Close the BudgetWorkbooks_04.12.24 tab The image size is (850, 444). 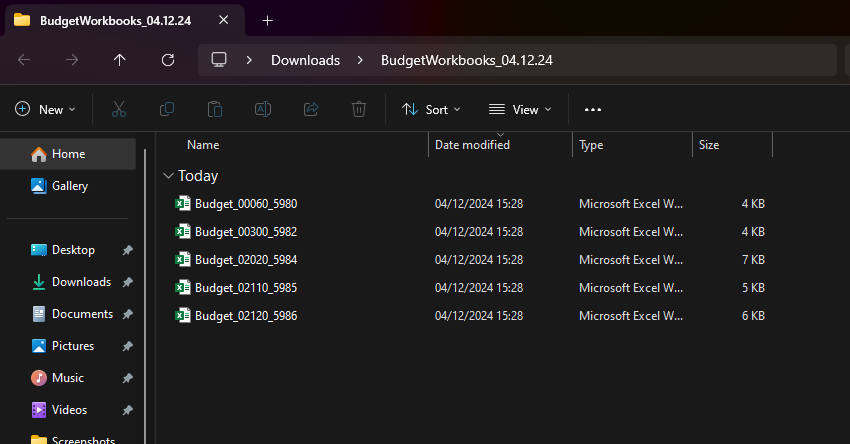(x=223, y=20)
